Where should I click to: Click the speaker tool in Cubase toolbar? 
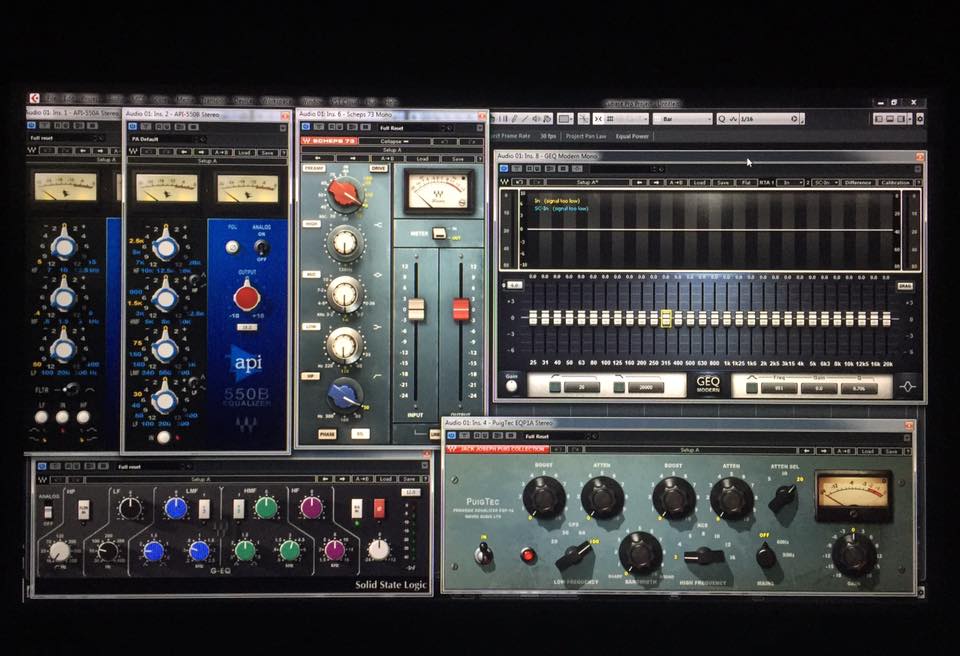coord(537,119)
